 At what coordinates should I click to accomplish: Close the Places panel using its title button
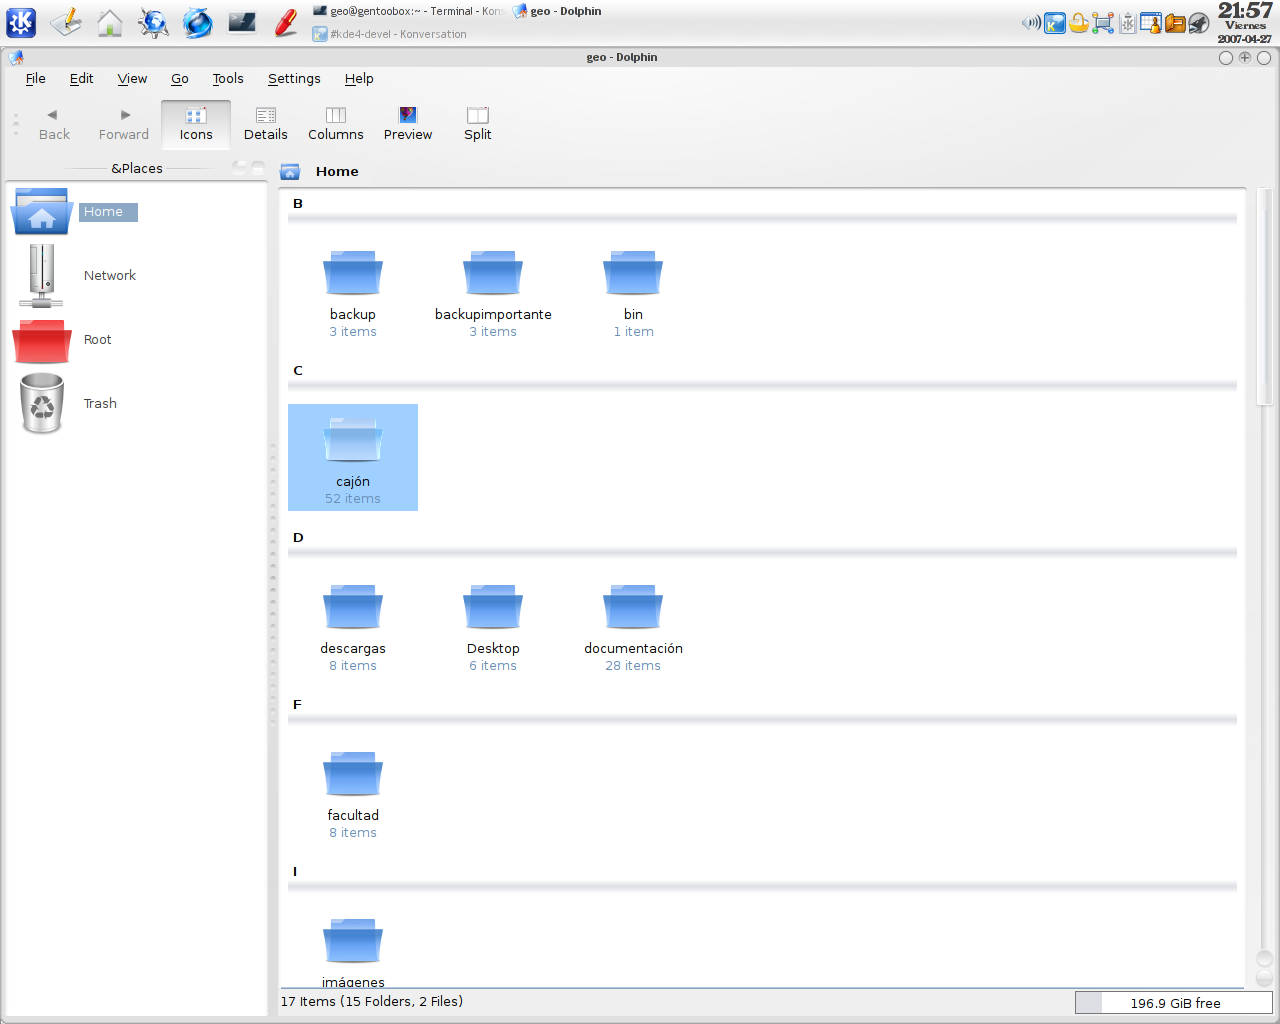click(x=258, y=167)
